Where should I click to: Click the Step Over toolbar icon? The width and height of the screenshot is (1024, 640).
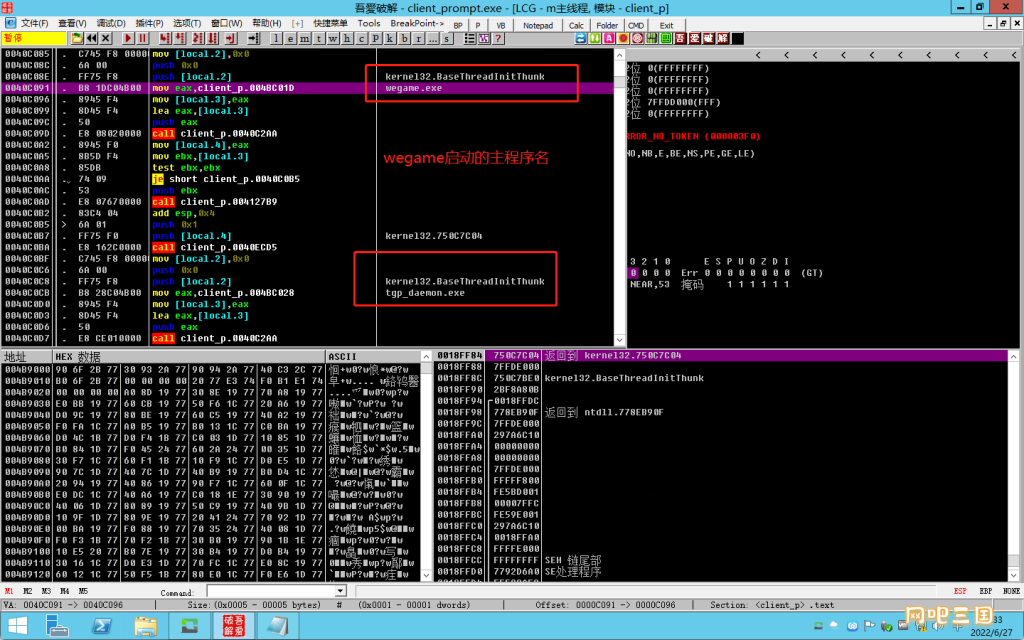(180, 39)
